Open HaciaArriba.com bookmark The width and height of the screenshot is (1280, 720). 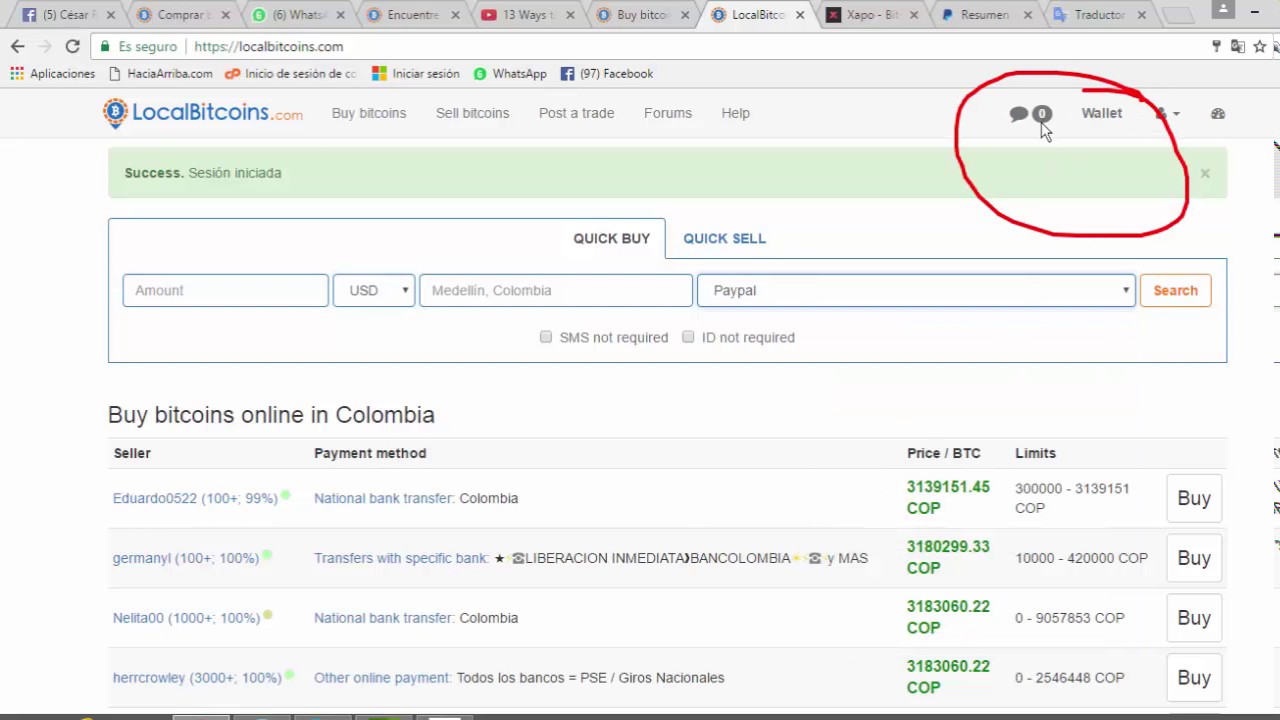(x=160, y=74)
